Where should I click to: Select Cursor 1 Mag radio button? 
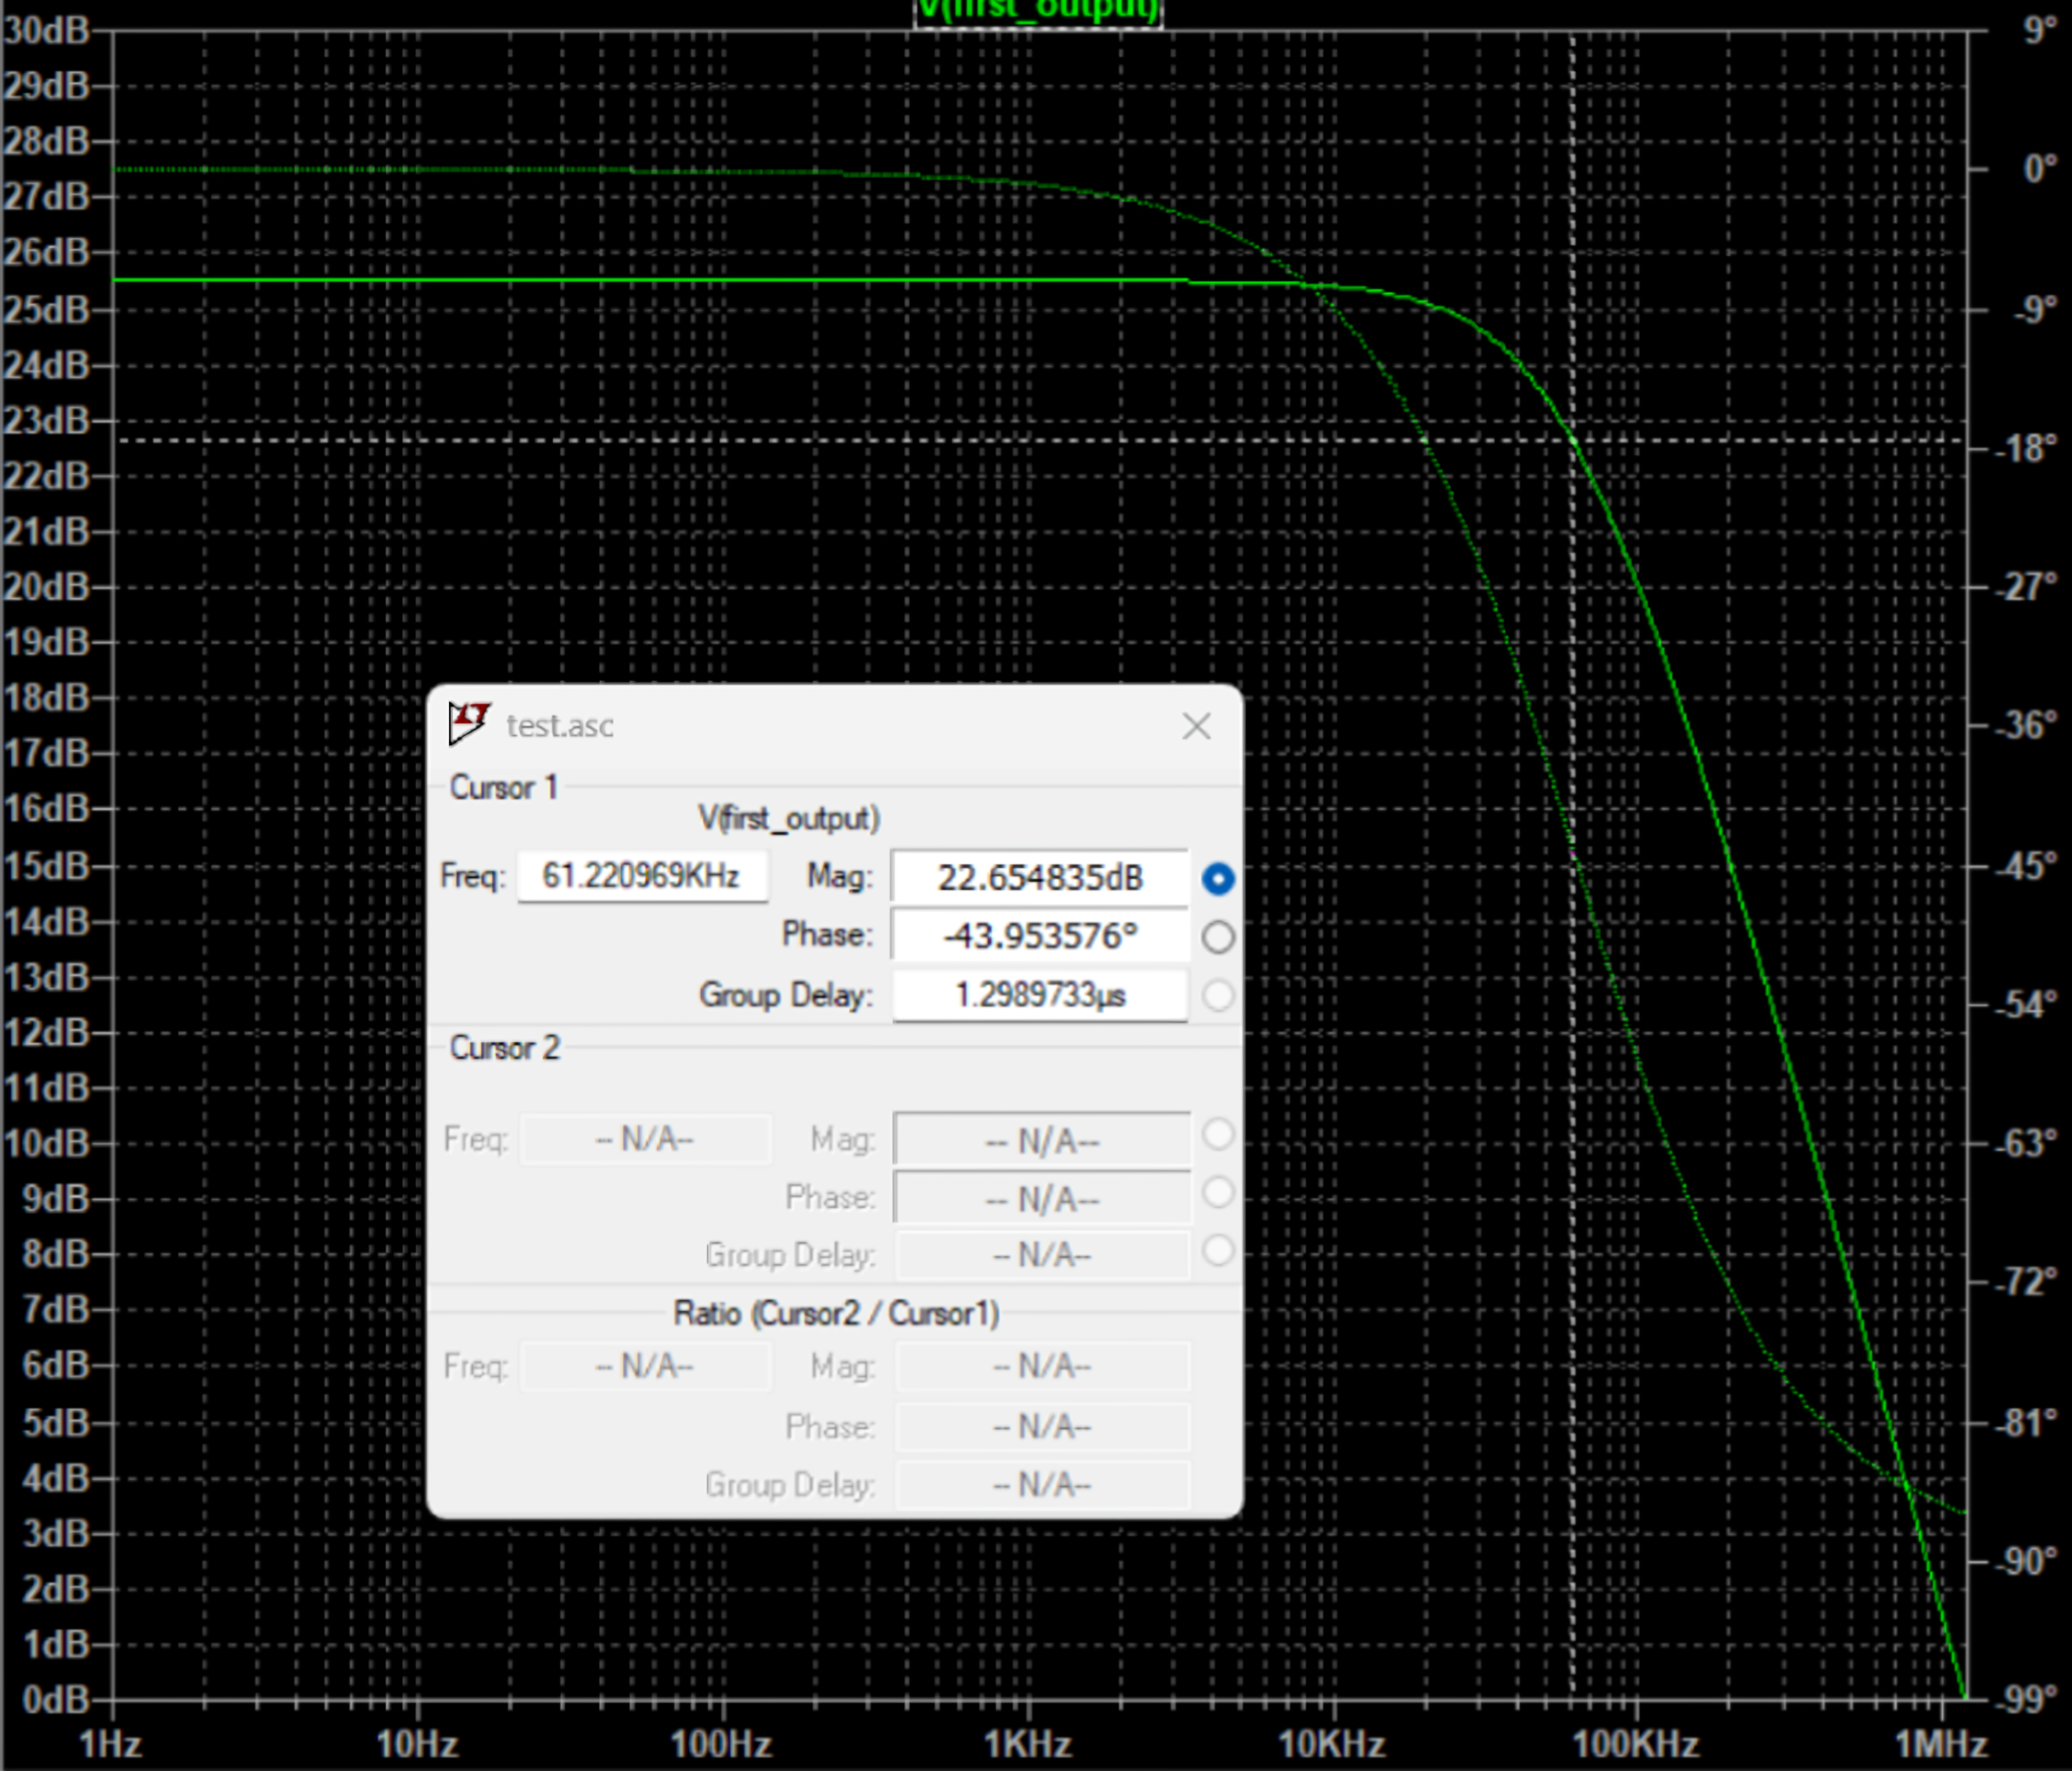click(1218, 878)
